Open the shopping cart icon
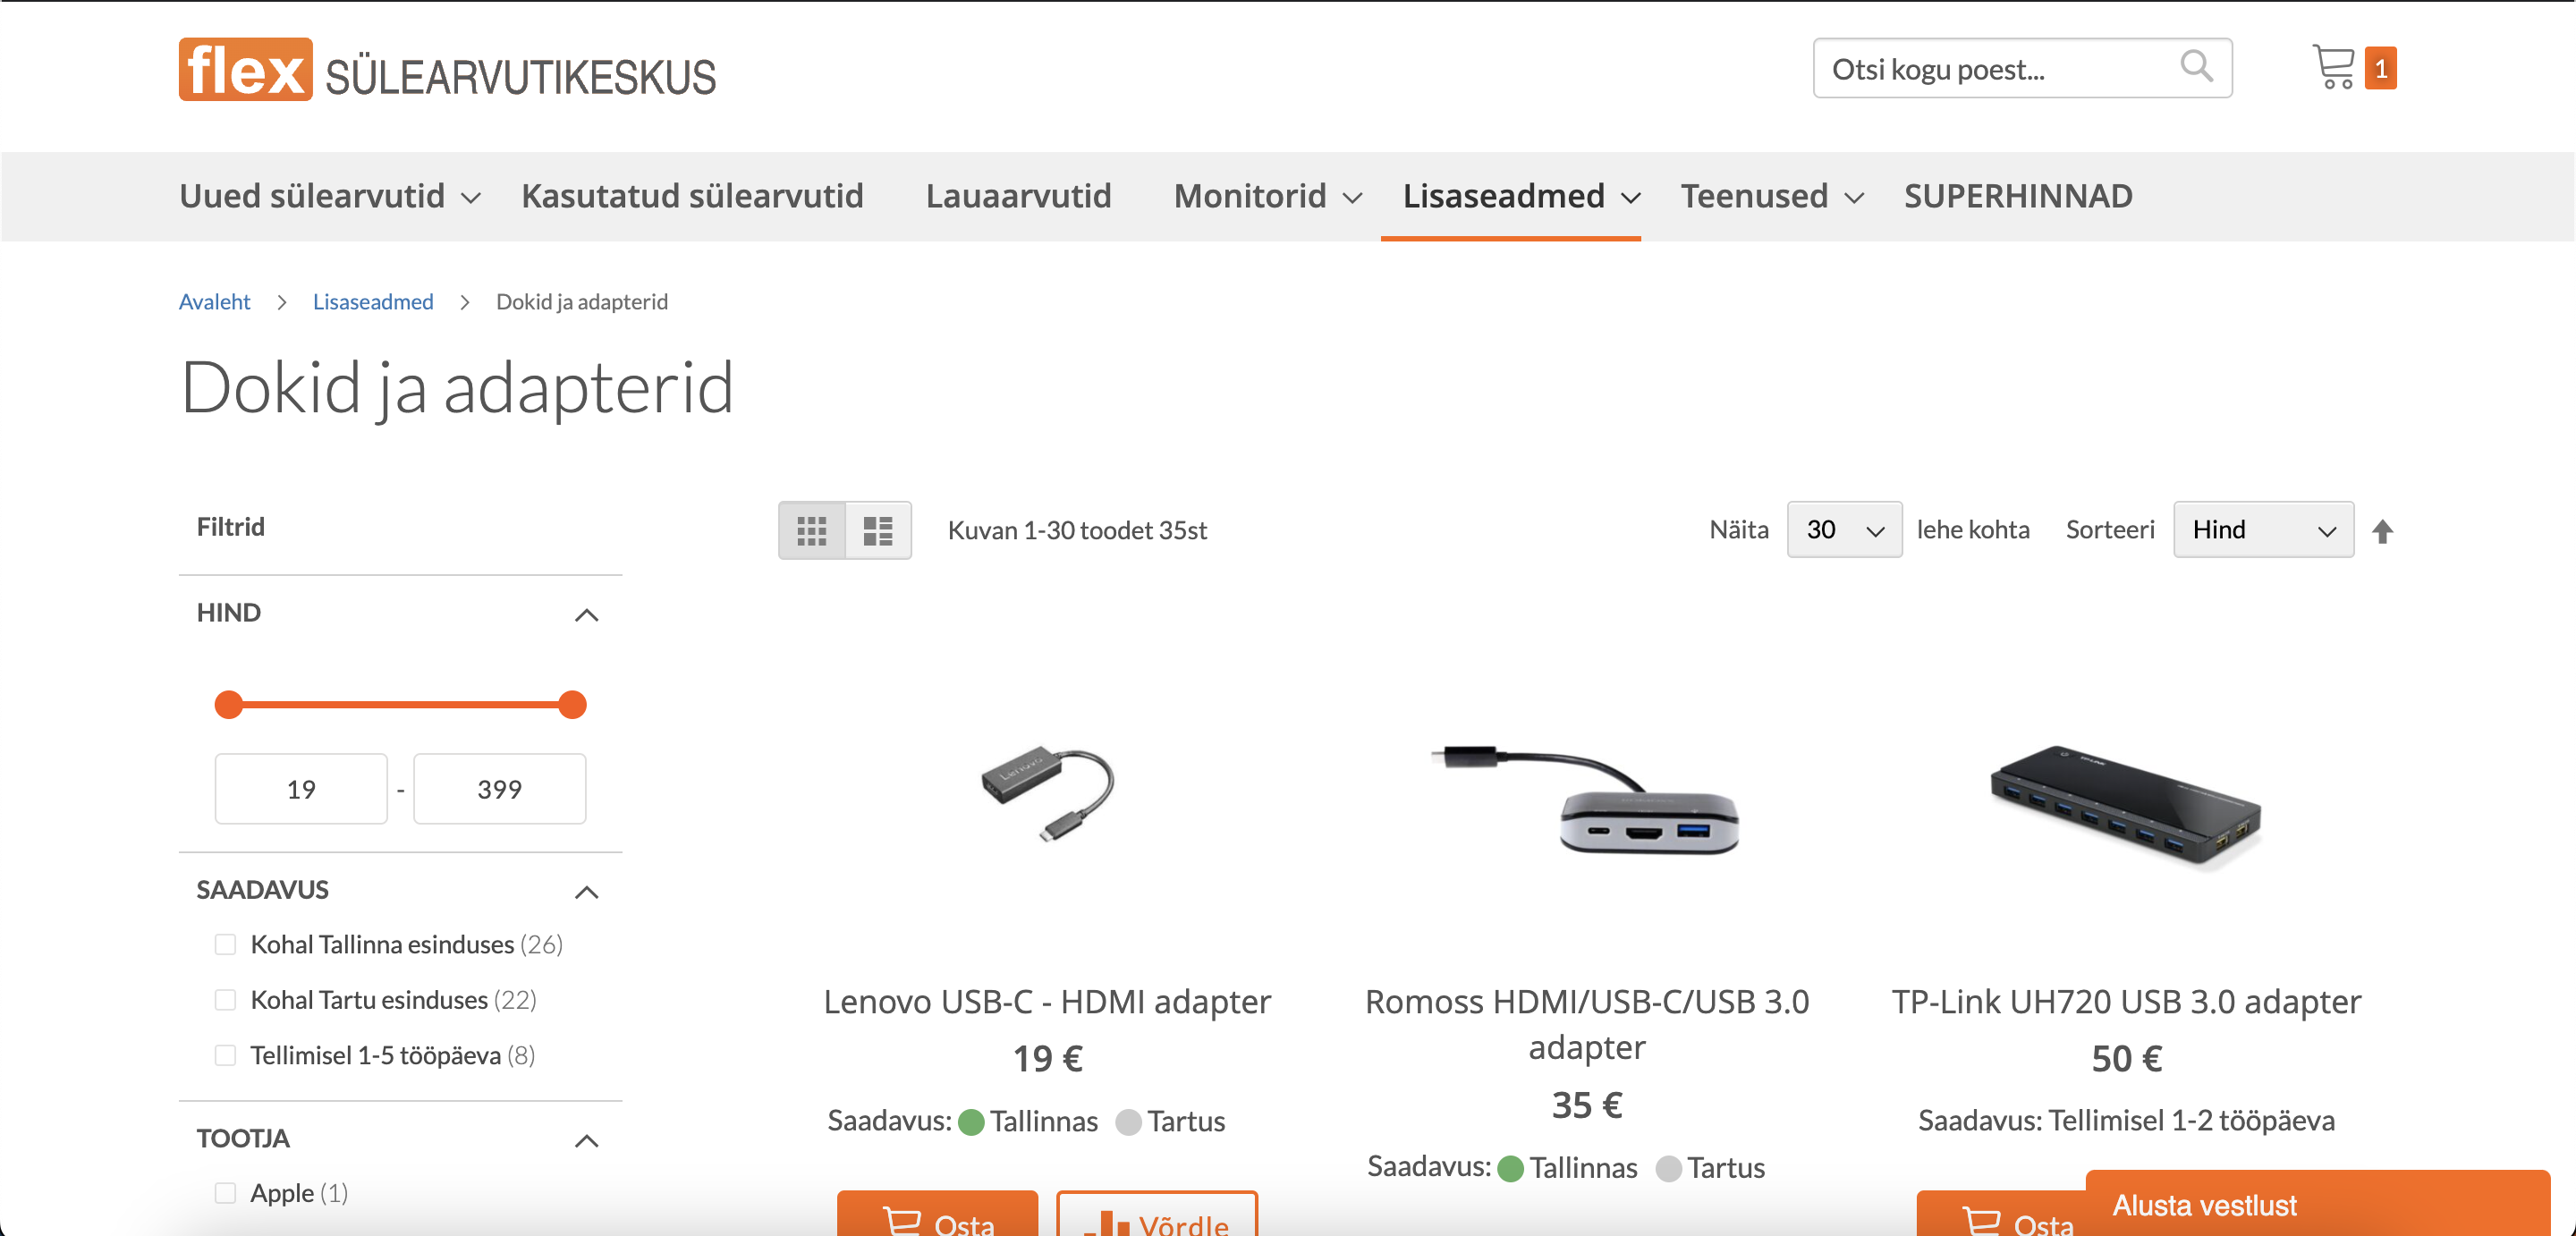Viewport: 2576px width, 1236px height. [2334, 68]
